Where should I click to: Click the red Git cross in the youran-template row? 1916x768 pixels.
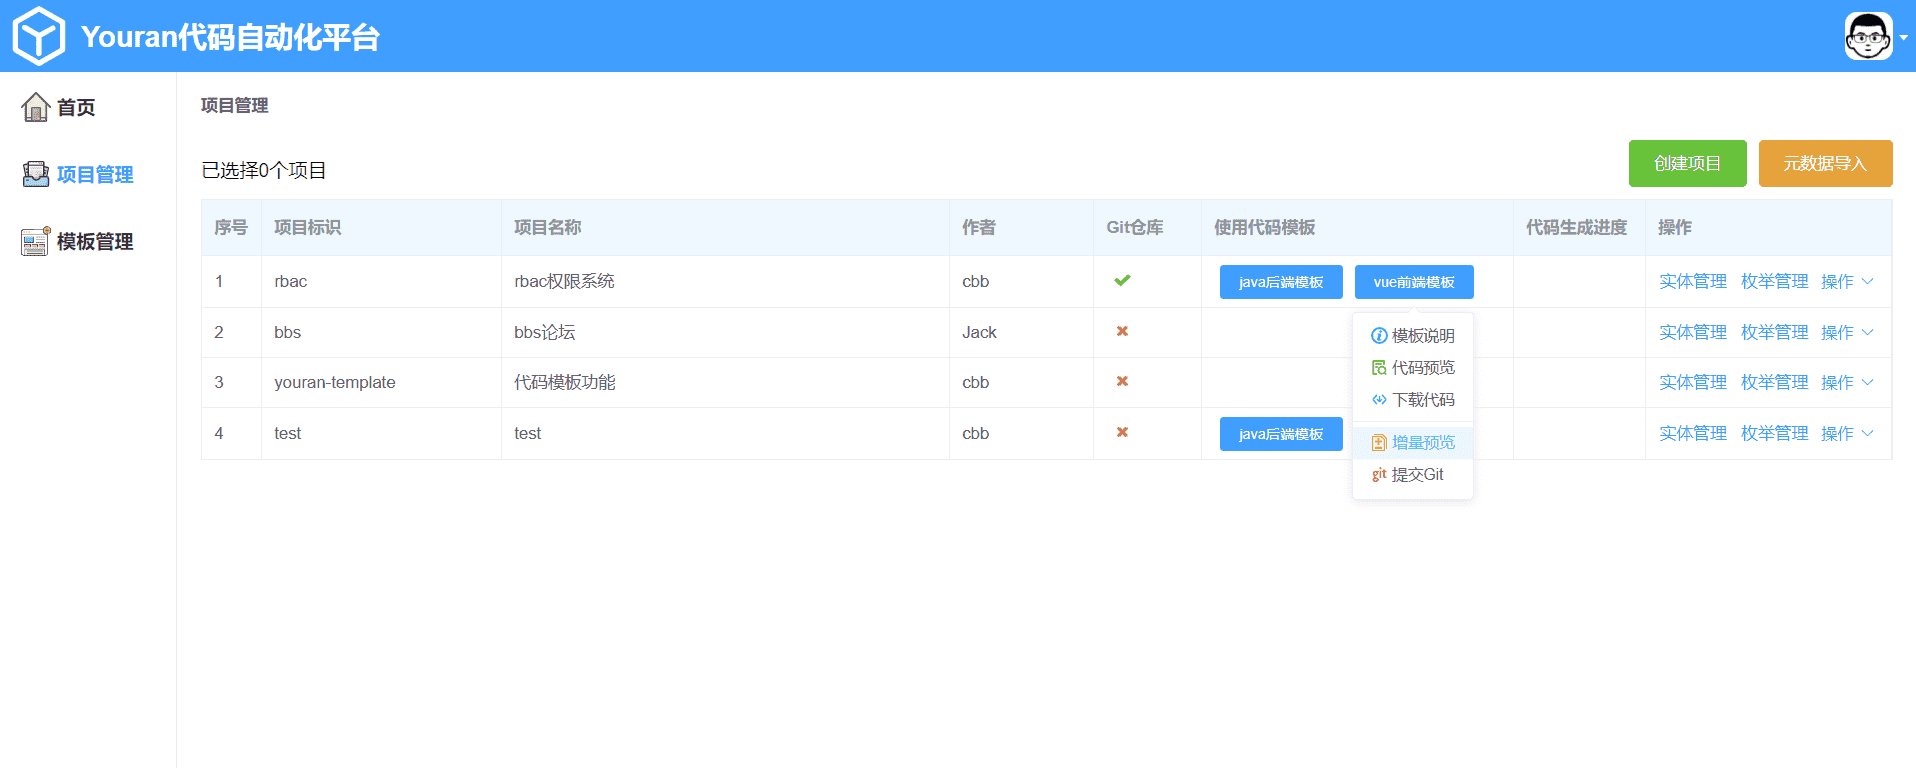coord(1122,381)
